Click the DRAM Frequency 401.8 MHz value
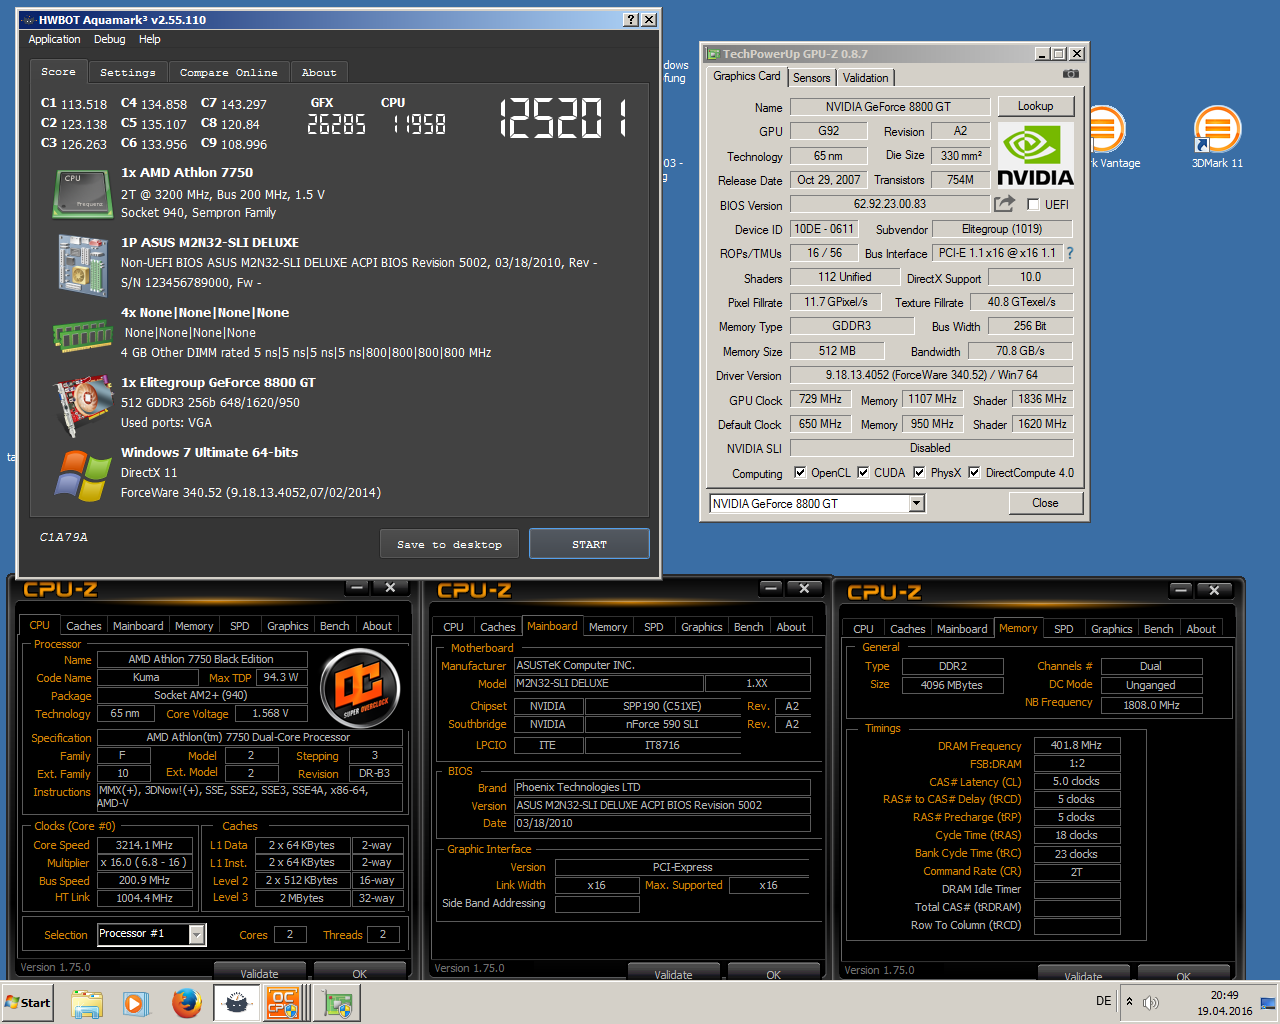This screenshot has height=1024, width=1280. coord(1076,745)
